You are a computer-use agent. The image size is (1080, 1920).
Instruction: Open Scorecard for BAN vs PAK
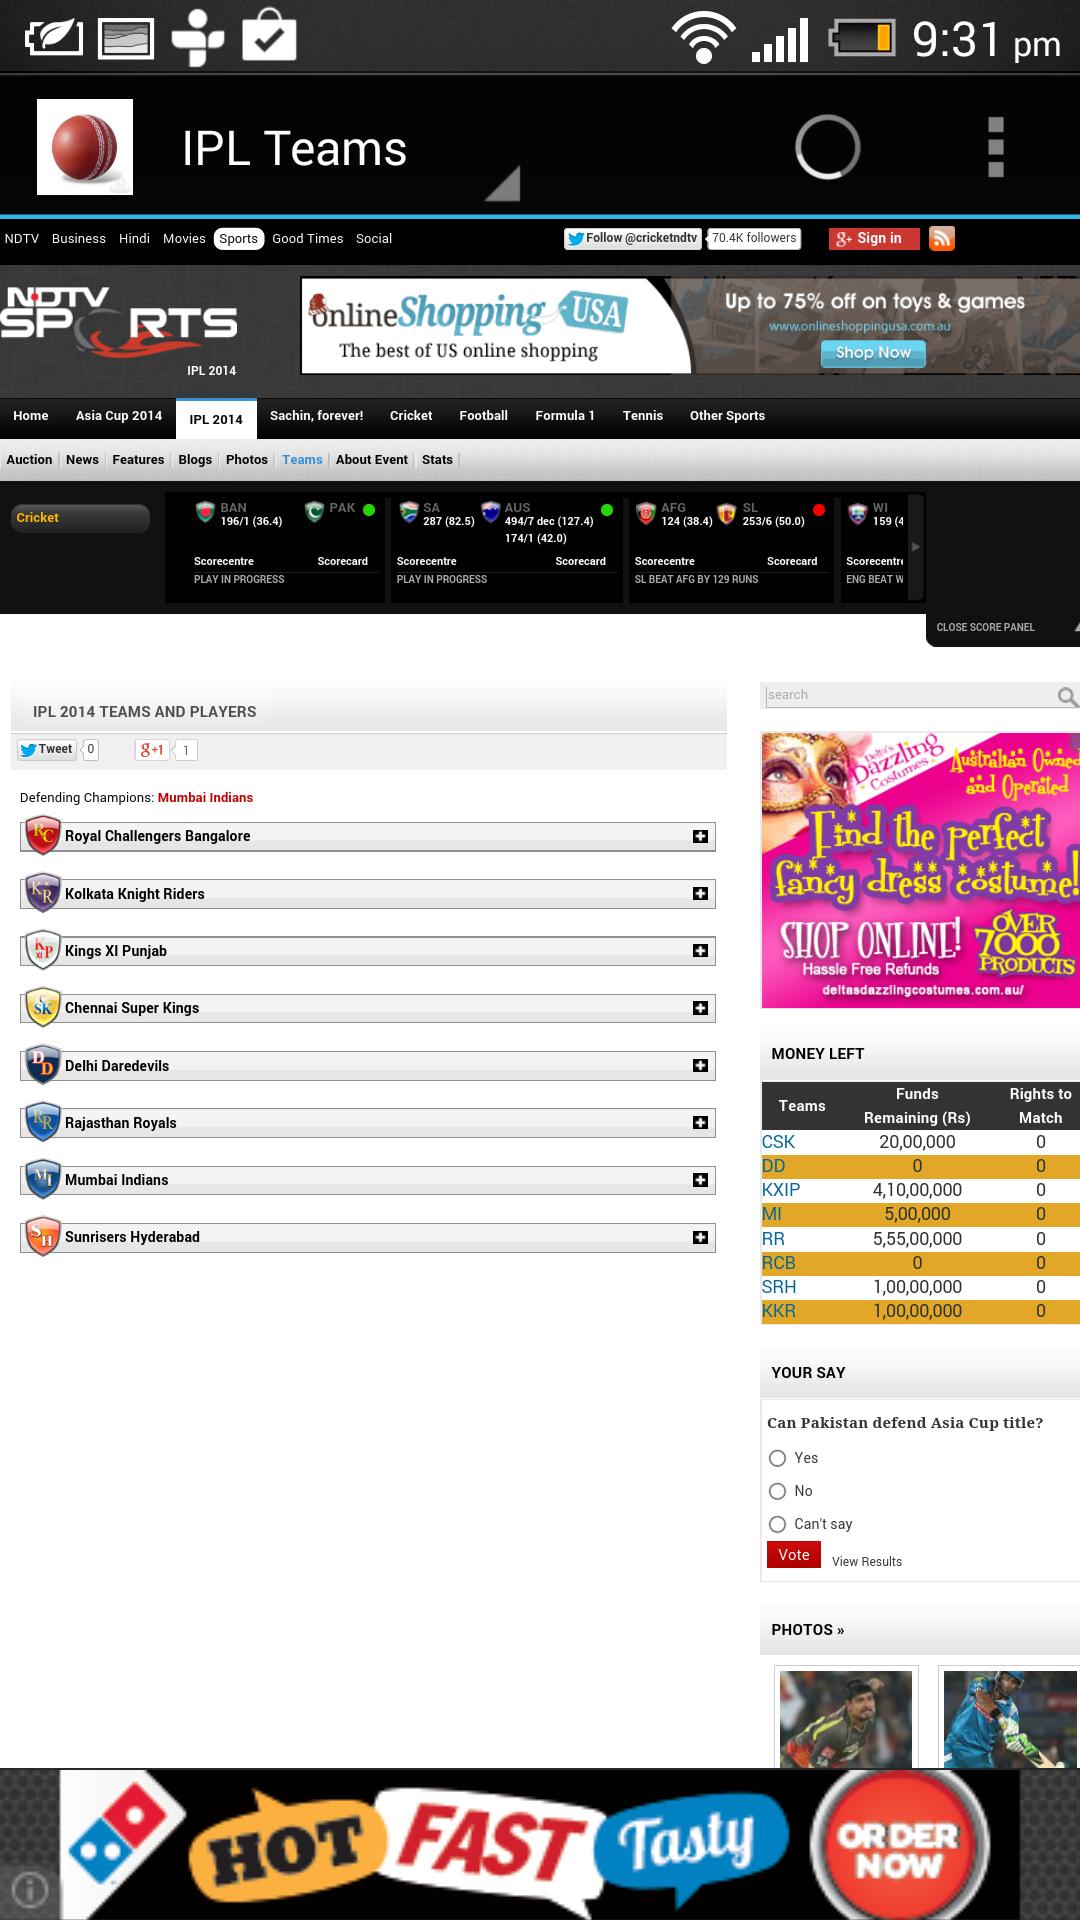[343, 562]
